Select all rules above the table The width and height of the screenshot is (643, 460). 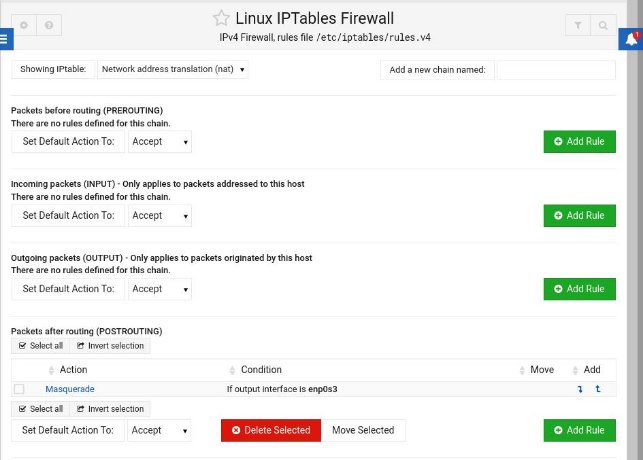point(41,346)
